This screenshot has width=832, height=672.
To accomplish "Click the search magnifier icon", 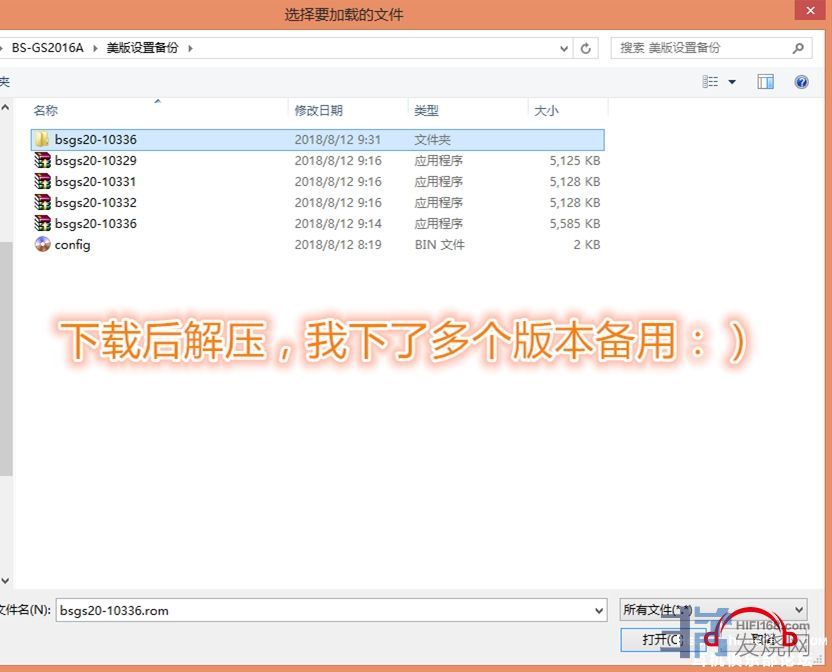I will point(798,48).
